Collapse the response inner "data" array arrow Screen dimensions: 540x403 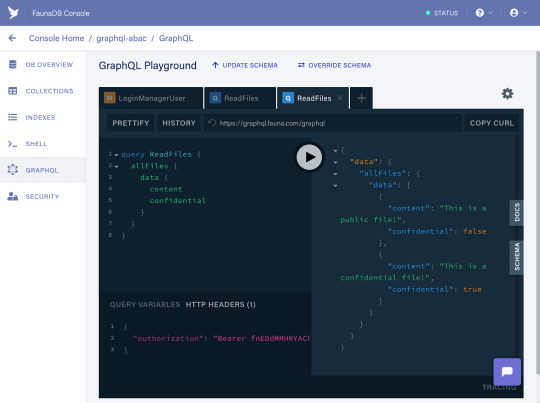point(335,186)
